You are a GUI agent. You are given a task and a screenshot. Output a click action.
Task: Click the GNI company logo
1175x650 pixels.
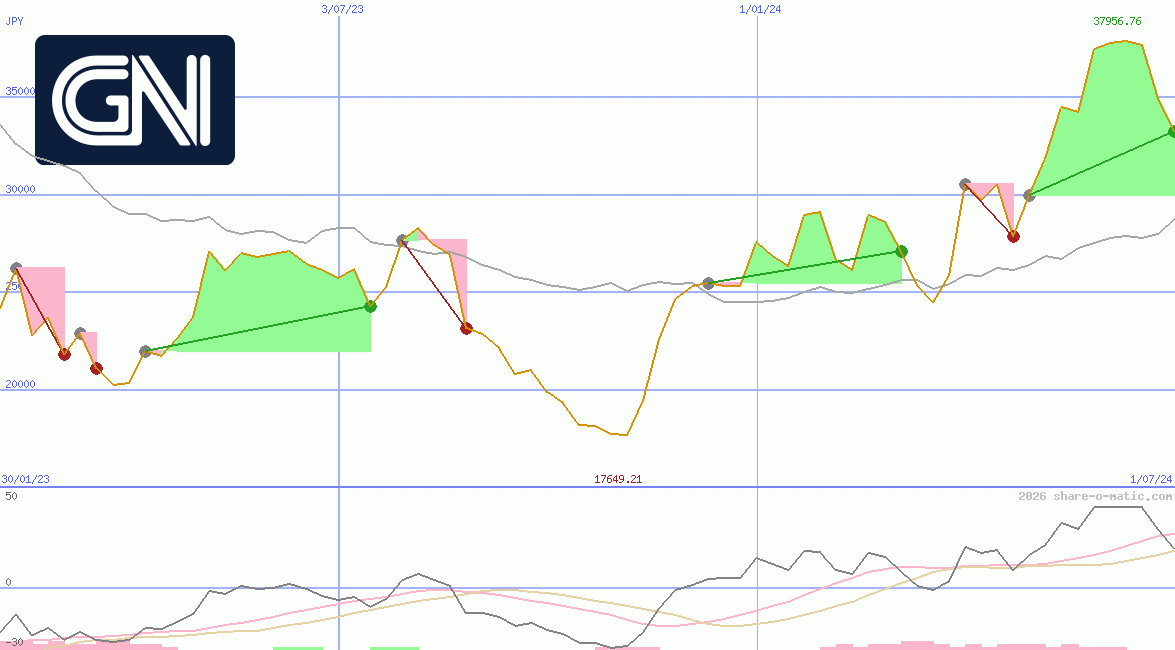135,100
